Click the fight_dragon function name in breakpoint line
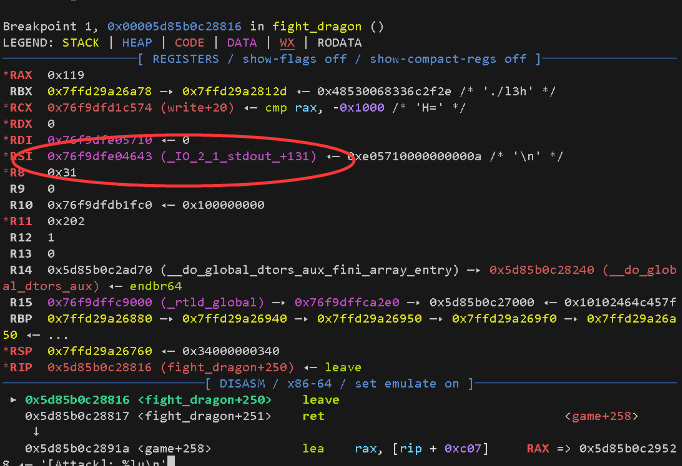Viewport: 682px width, 466px height. [317, 27]
